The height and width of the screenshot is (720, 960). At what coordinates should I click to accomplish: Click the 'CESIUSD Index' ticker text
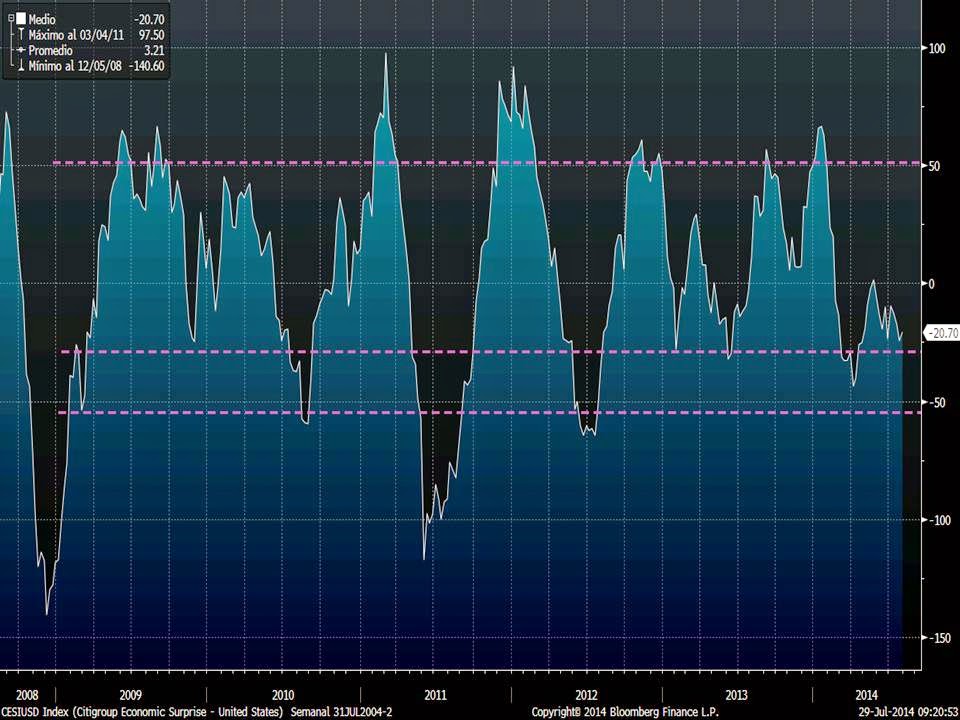click(35, 713)
